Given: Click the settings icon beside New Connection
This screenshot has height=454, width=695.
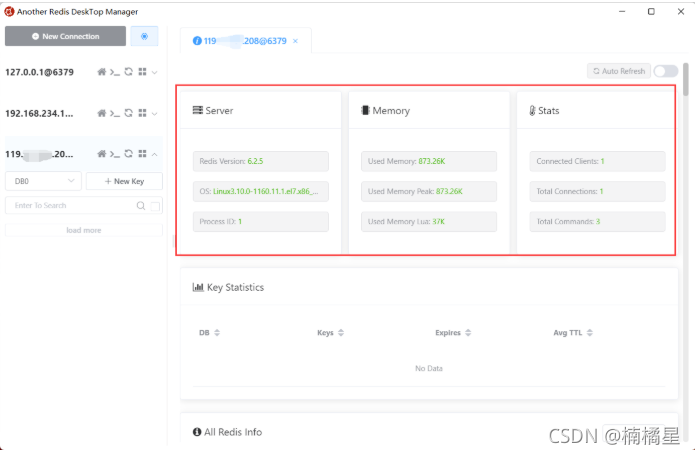Looking at the screenshot, I should click(x=145, y=36).
